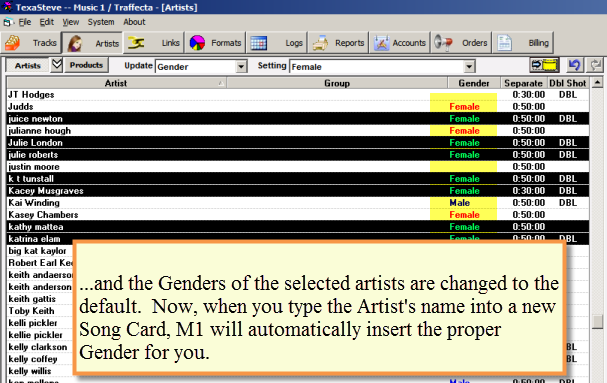Select the Kasey Chambers row
This screenshot has height=383, width=607.
click(298, 215)
